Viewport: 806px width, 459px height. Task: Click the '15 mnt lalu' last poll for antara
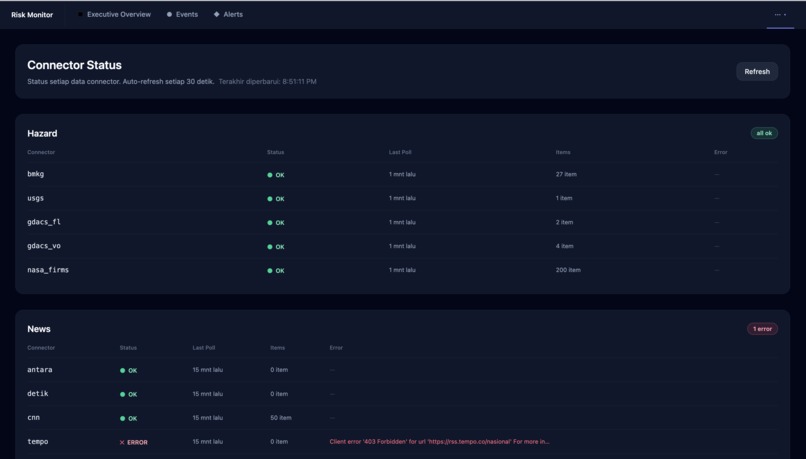[x=208, y=370]
